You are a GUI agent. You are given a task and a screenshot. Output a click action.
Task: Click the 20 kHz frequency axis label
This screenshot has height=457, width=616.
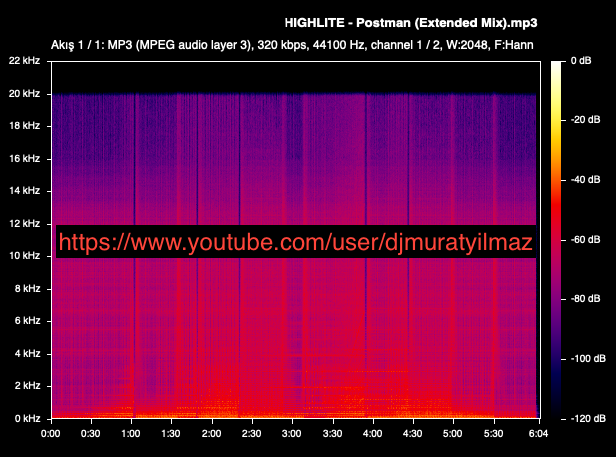(x=24, y=94)
